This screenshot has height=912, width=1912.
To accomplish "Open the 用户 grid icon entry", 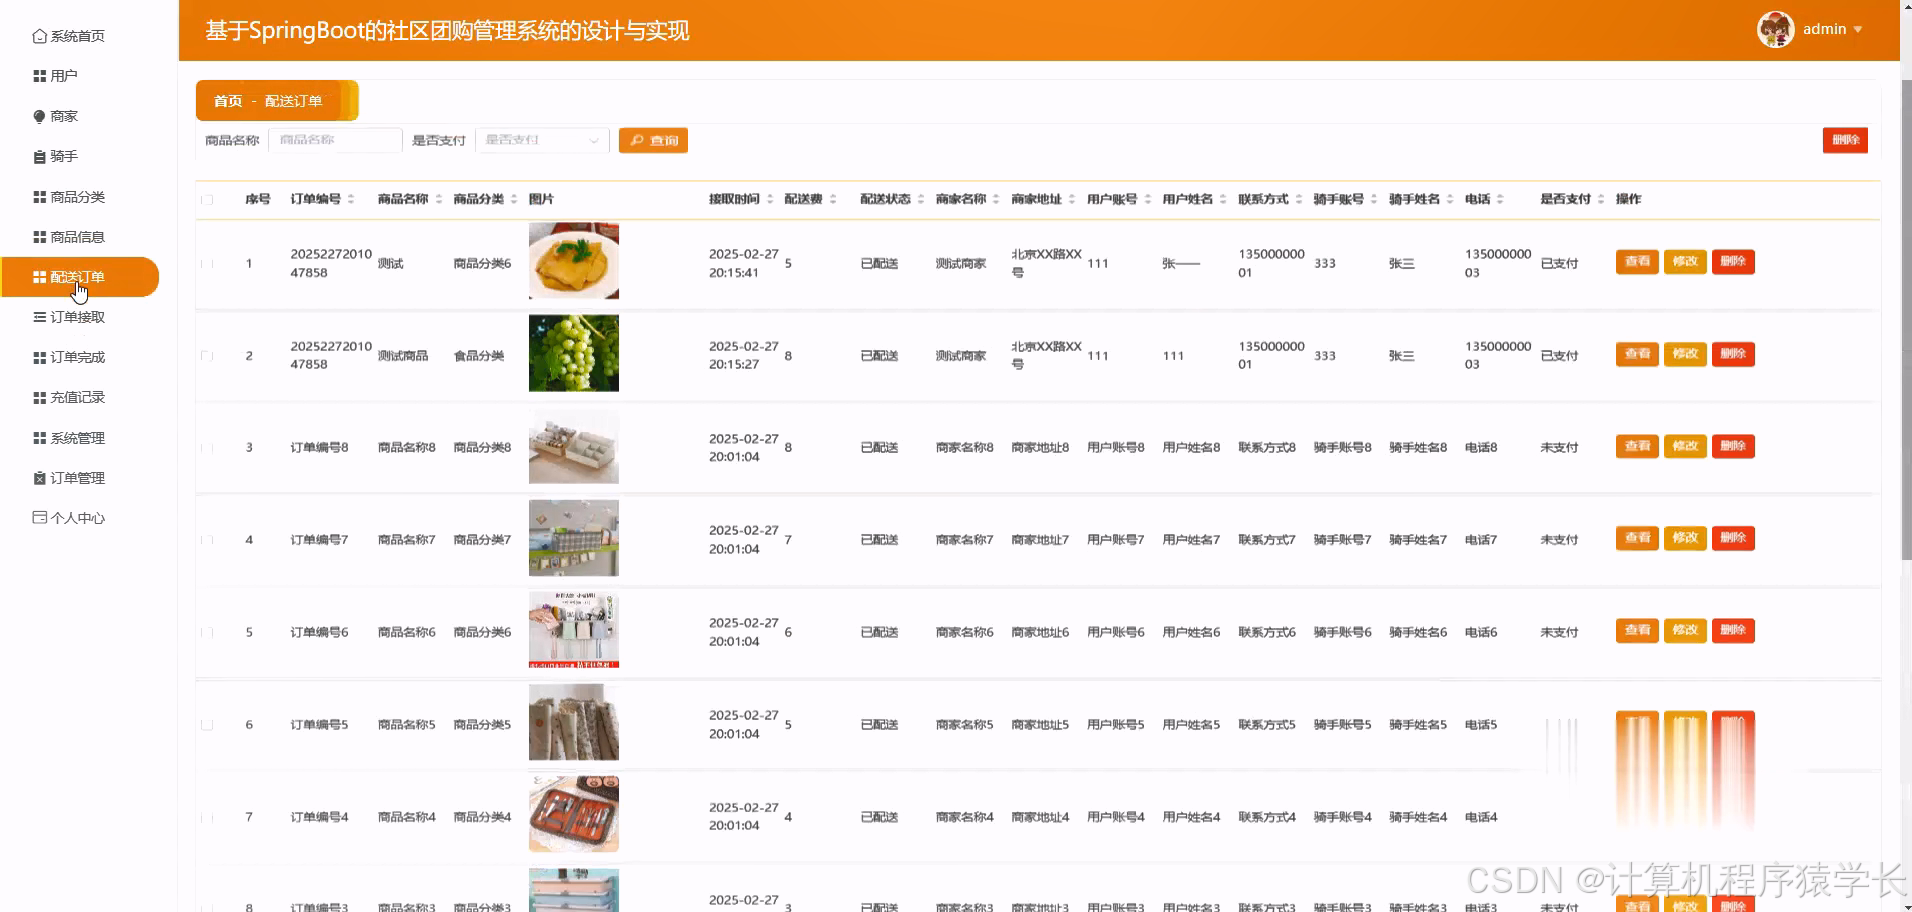I will (40, 76).
